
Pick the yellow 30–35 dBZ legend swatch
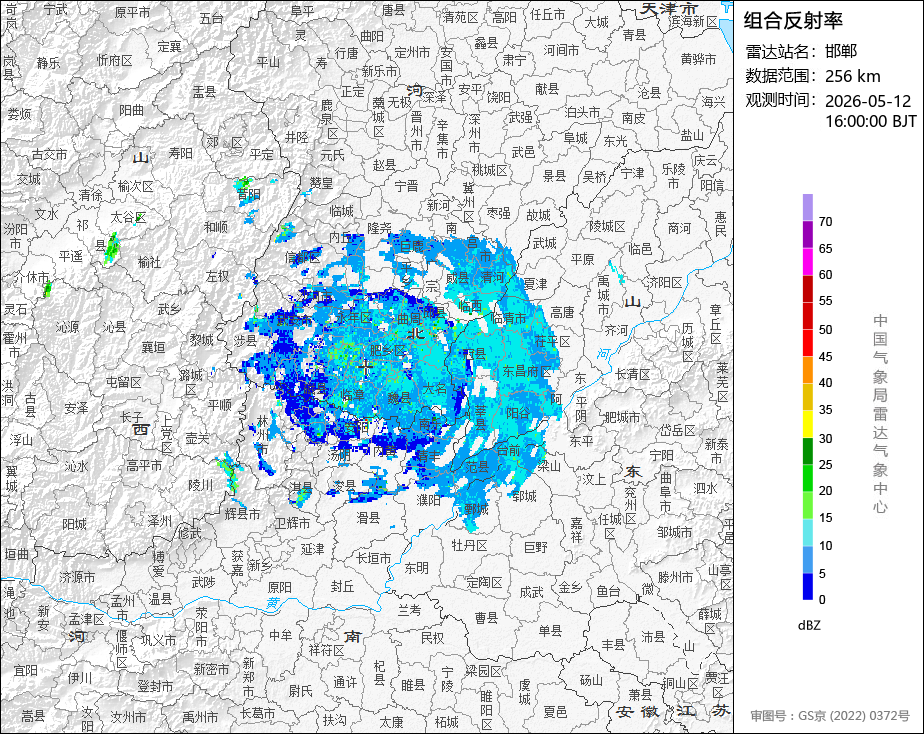point(807,424)
